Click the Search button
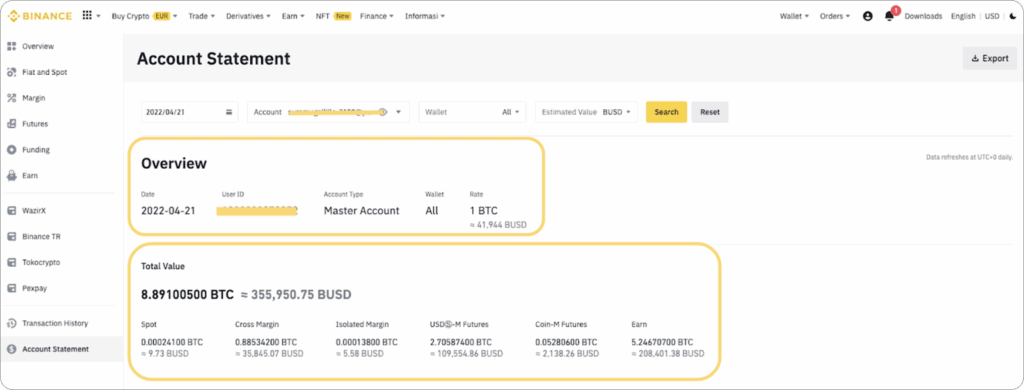The width and height of the screenshot is (1024, 390). click(x=666, y=112)
